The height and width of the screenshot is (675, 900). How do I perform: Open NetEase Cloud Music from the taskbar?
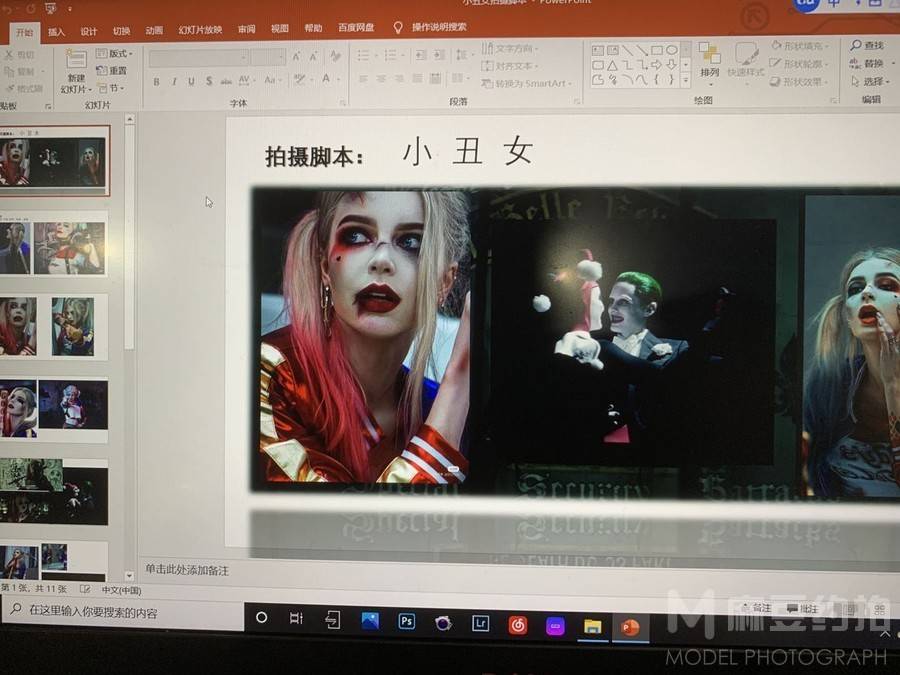pyautogui.click(x=517, y=624)
